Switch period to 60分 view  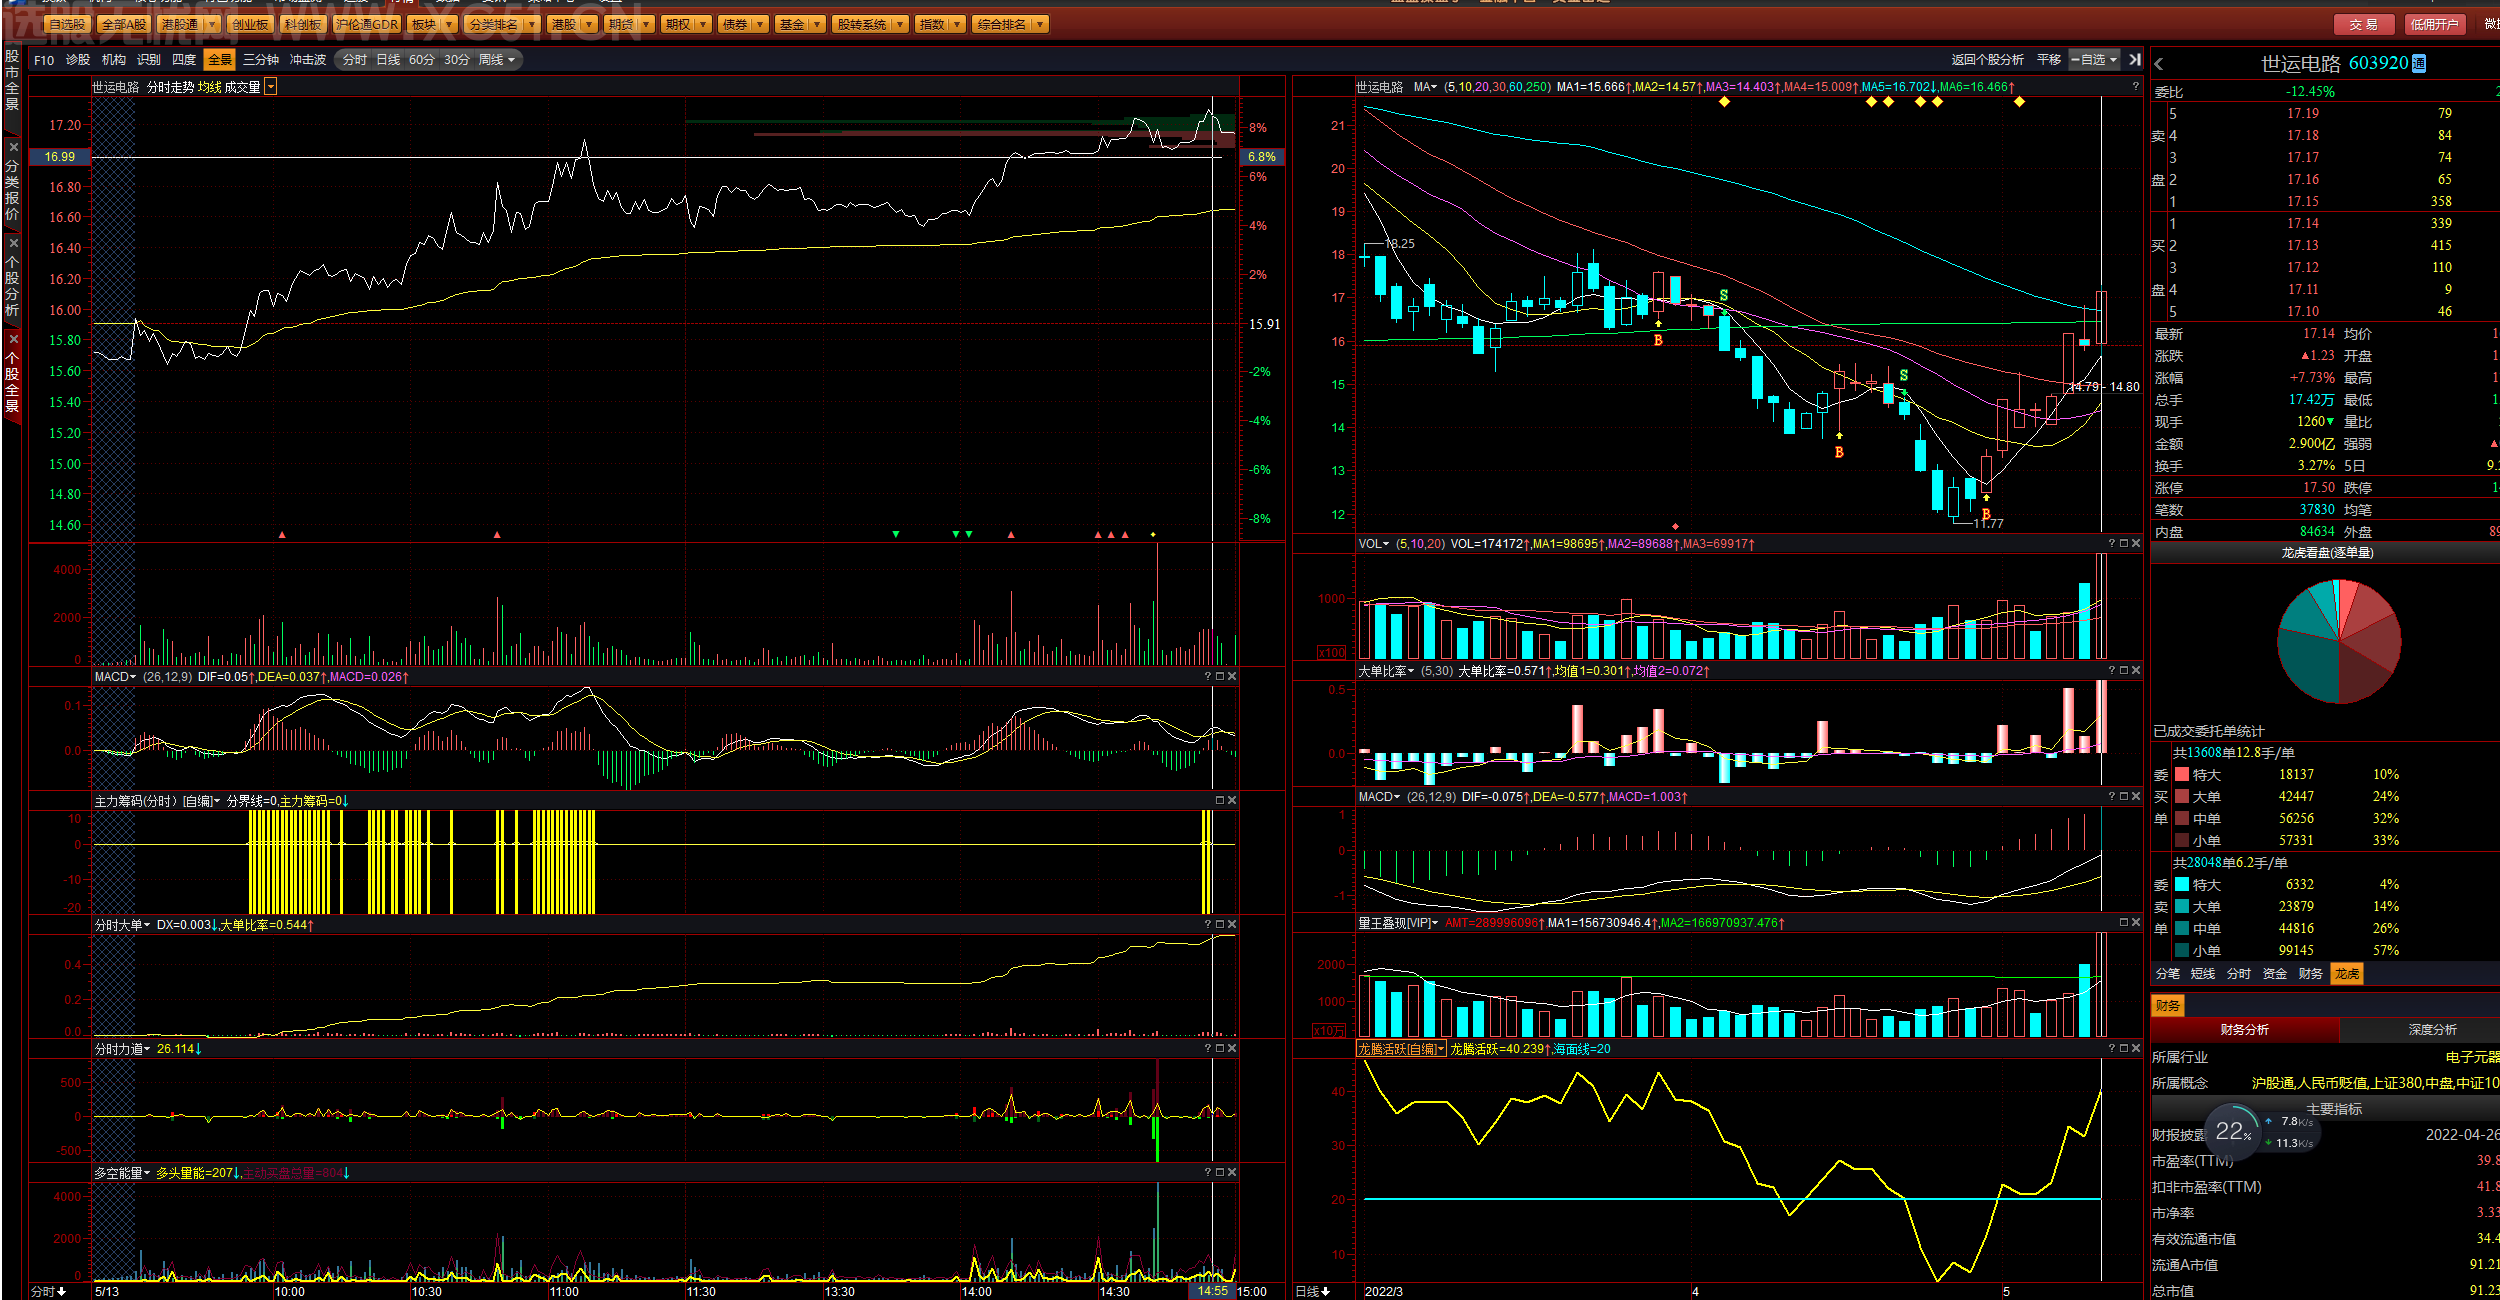pos(422,60)
